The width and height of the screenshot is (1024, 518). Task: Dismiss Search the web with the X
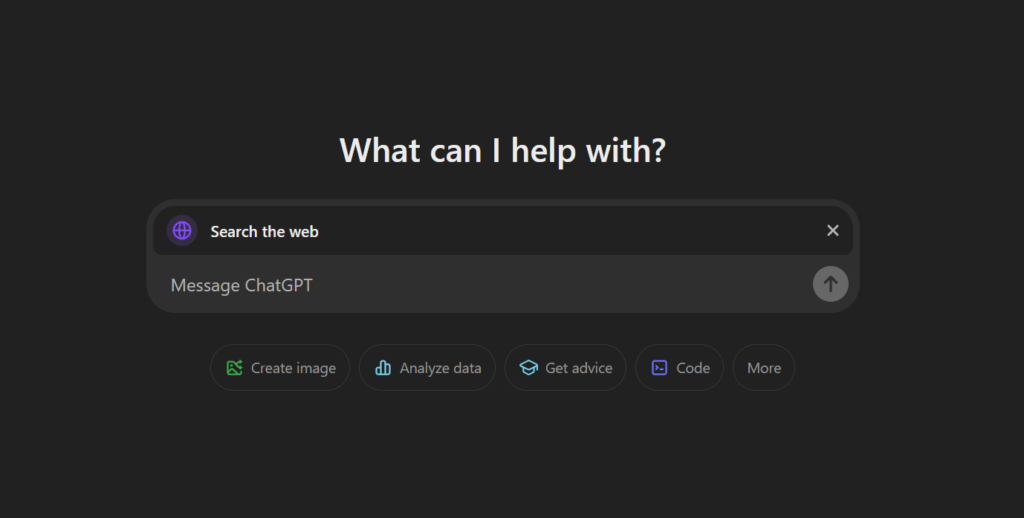(833, 231)
